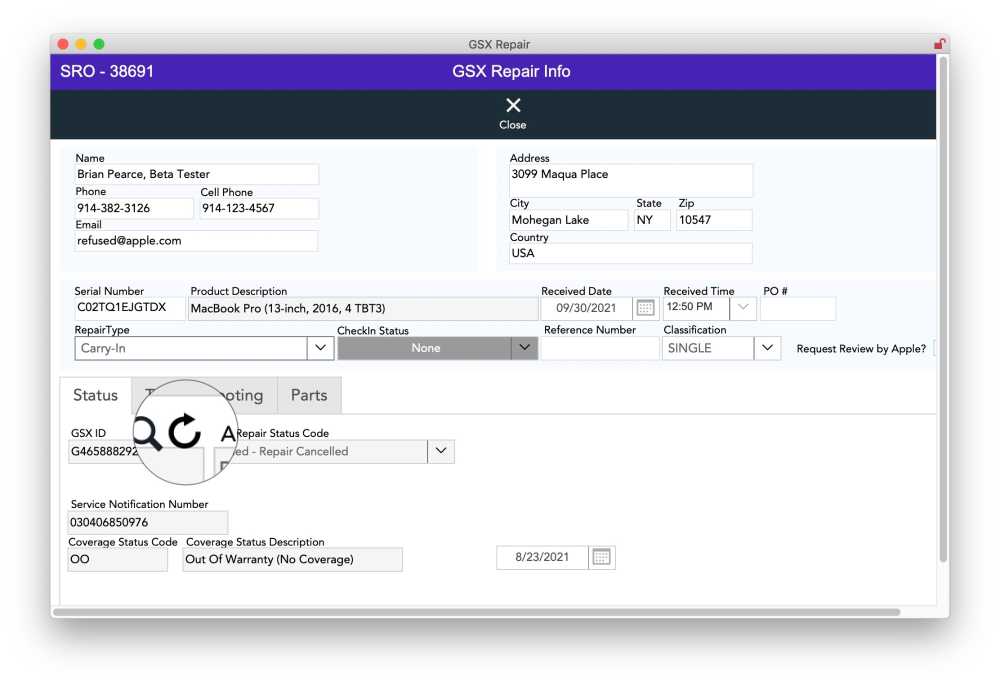Open calendar icon beside 8/23/2021 date

(601, 557)
